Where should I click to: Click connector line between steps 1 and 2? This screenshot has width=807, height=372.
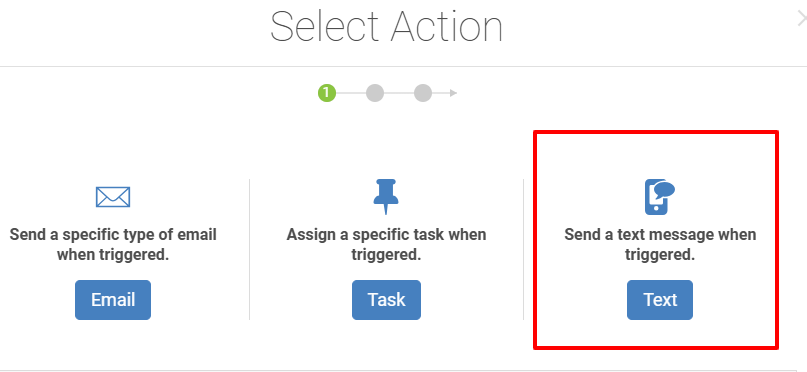tap(351, 93)
